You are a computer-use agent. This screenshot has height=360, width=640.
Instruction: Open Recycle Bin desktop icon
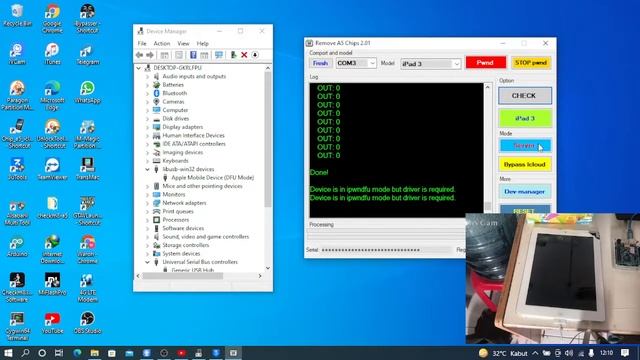pyautogui.click(x=17, y=15)
